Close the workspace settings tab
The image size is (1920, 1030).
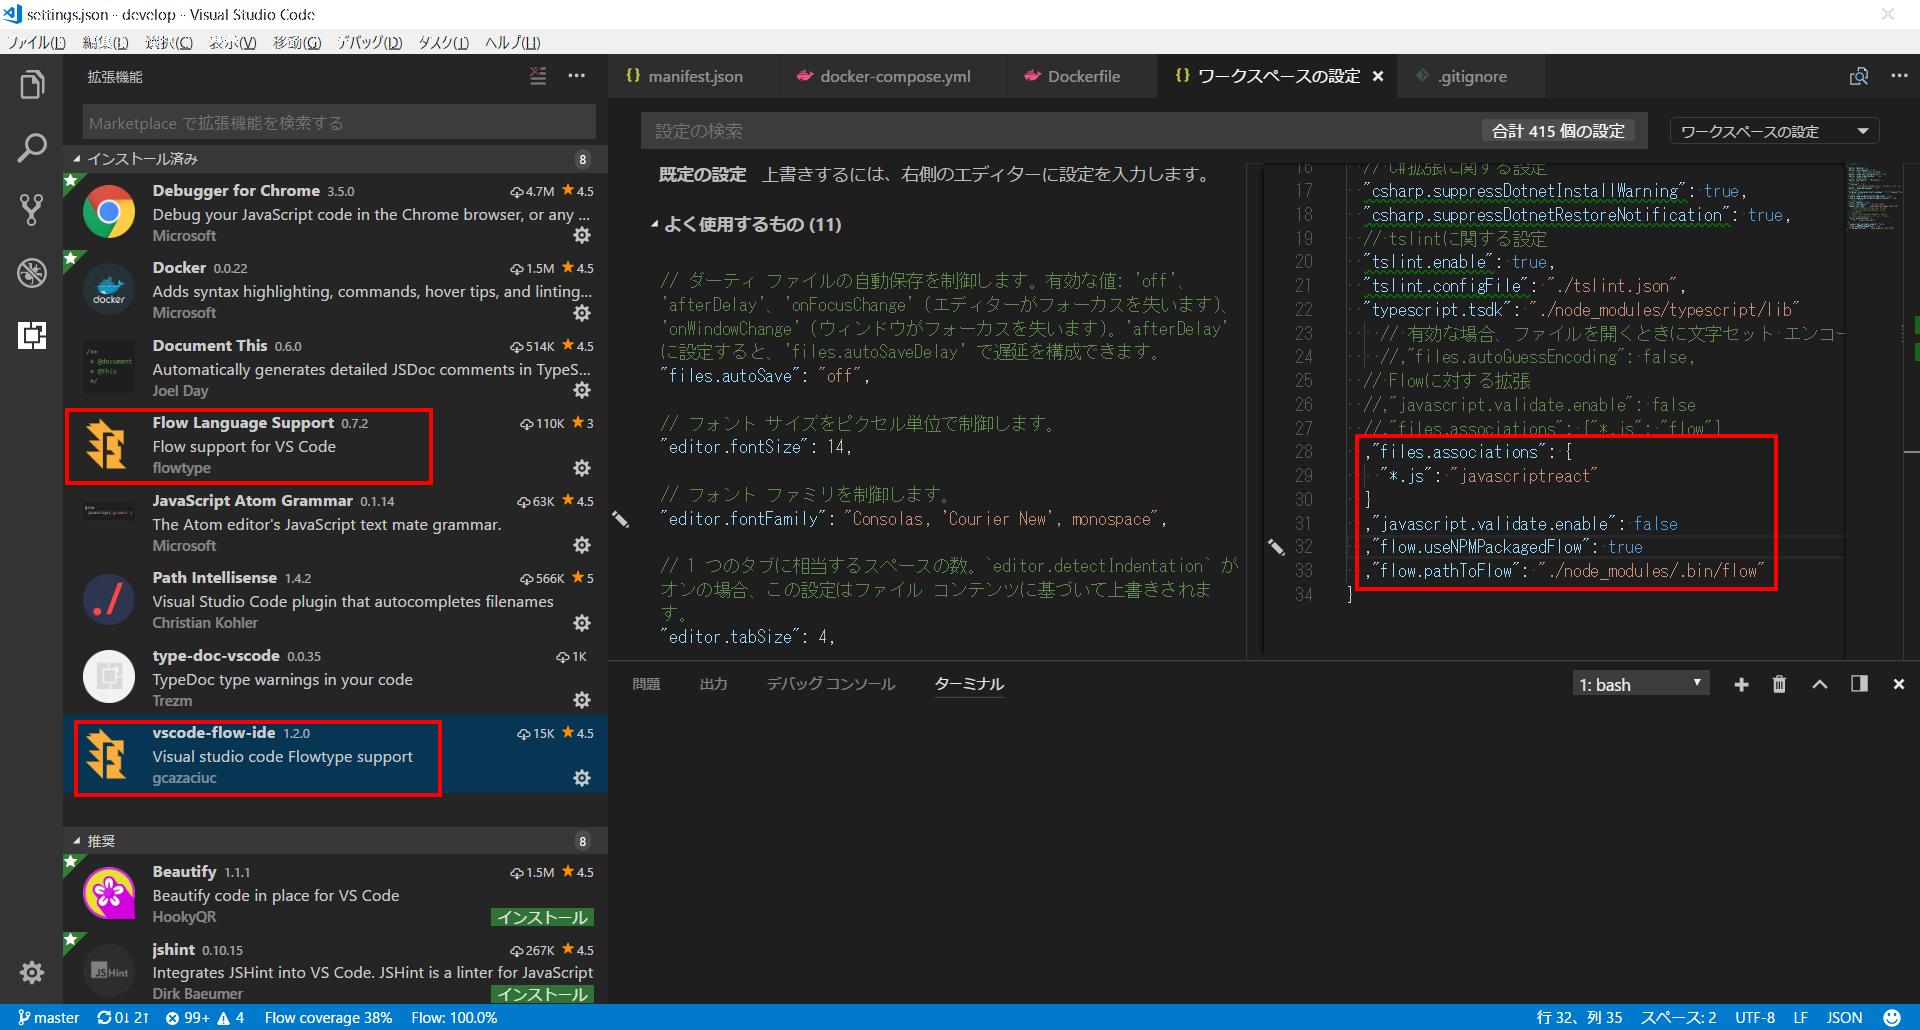click(x=1378, y=76)
